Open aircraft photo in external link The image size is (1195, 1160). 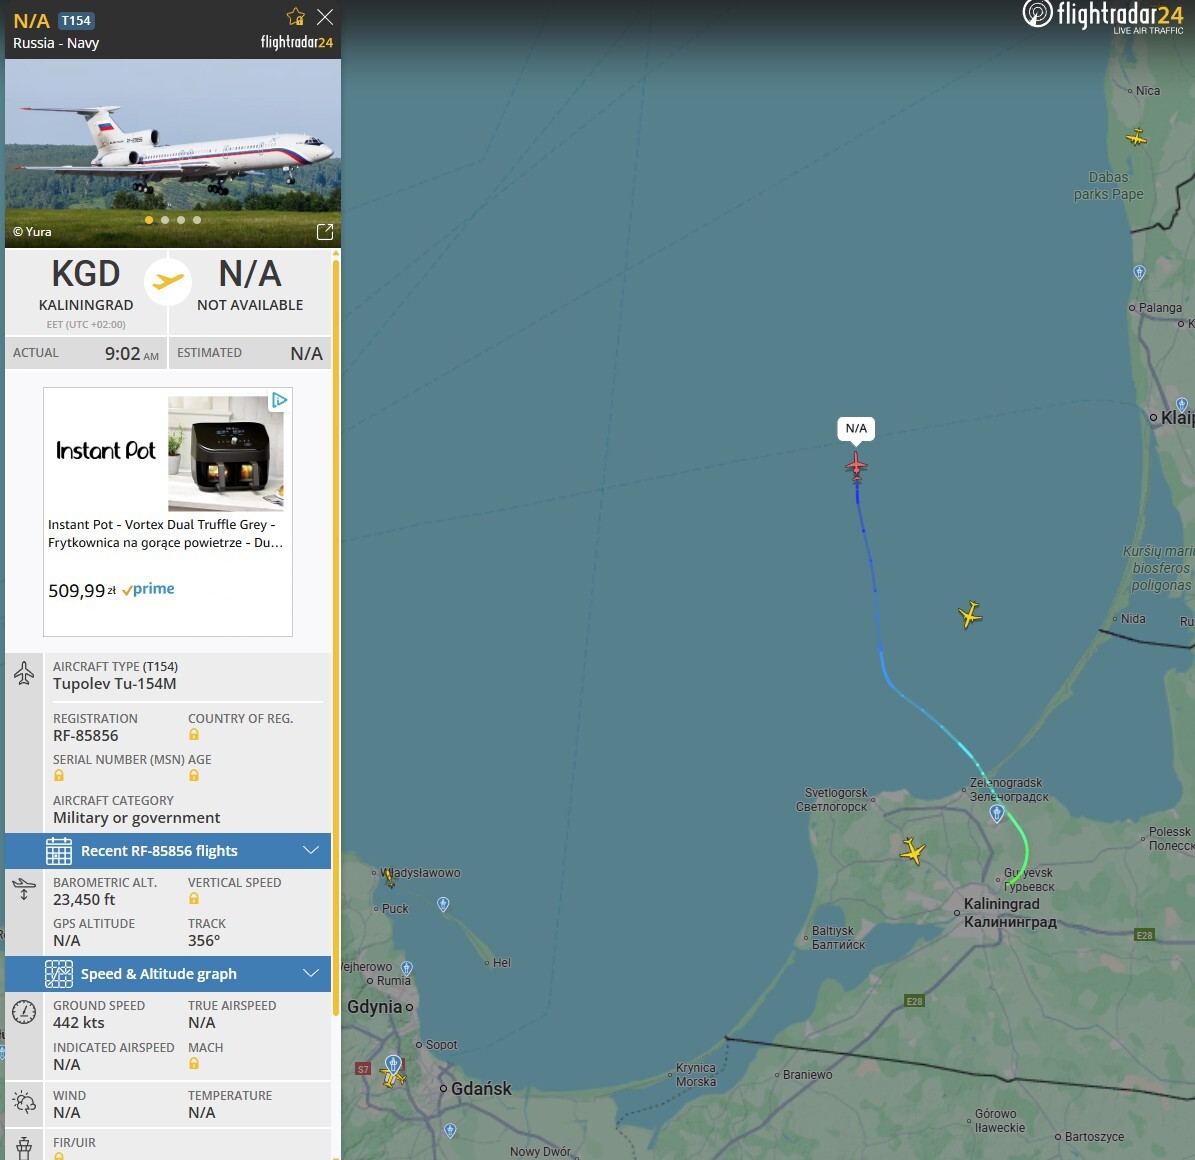tap(325, 232)
